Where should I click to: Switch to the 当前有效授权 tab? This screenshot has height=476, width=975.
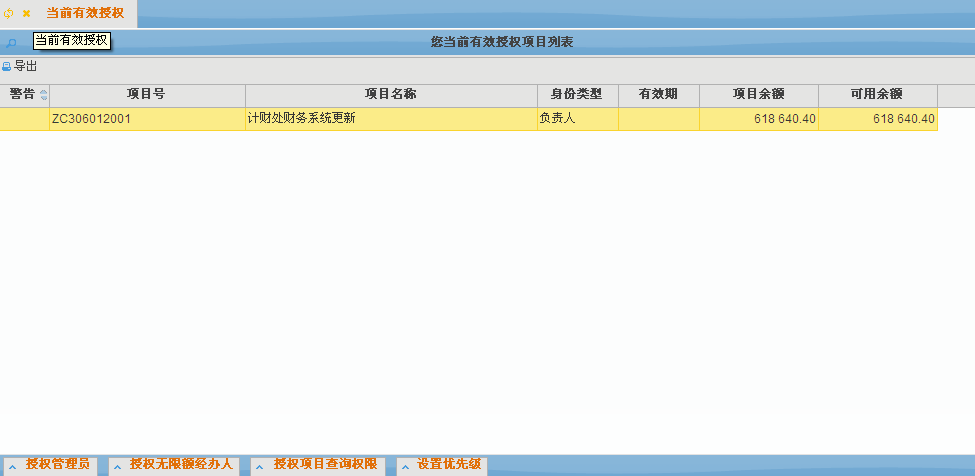85,13
